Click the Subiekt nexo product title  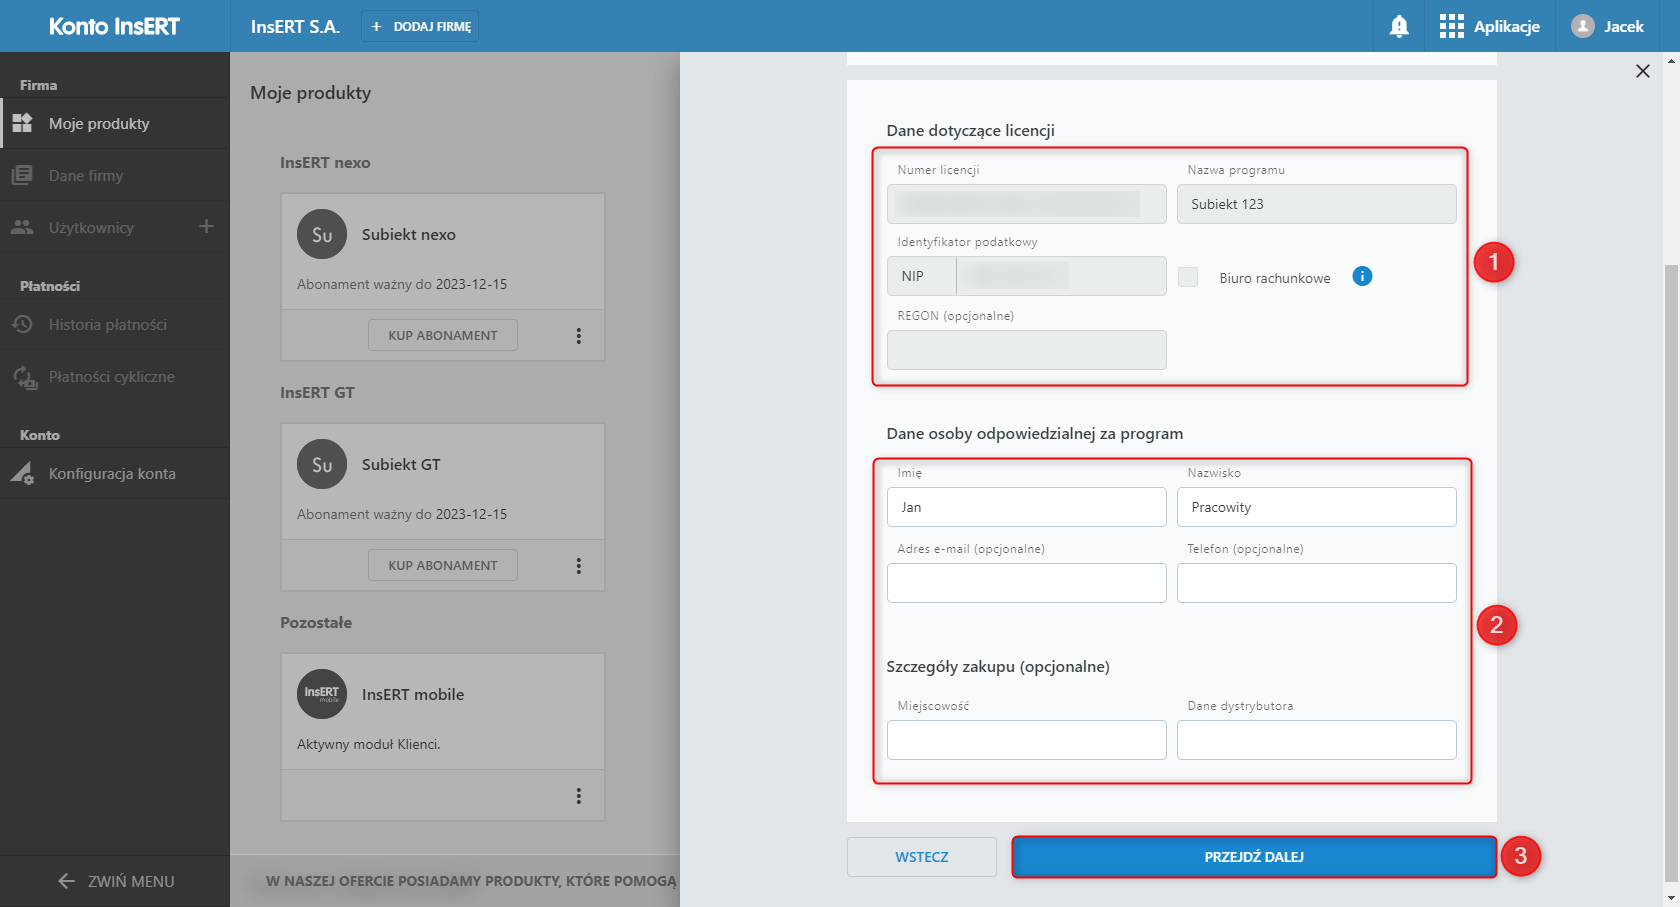409,234
